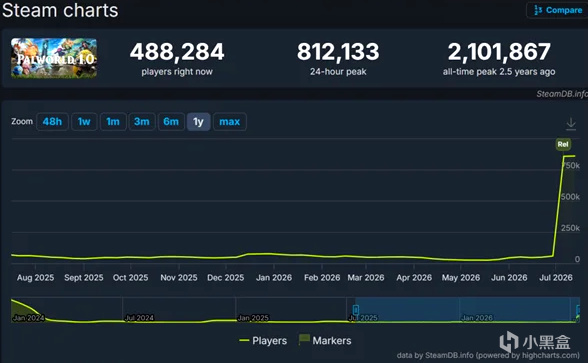
Task: Toggle the Players series in legend
Action: (263, 340)
